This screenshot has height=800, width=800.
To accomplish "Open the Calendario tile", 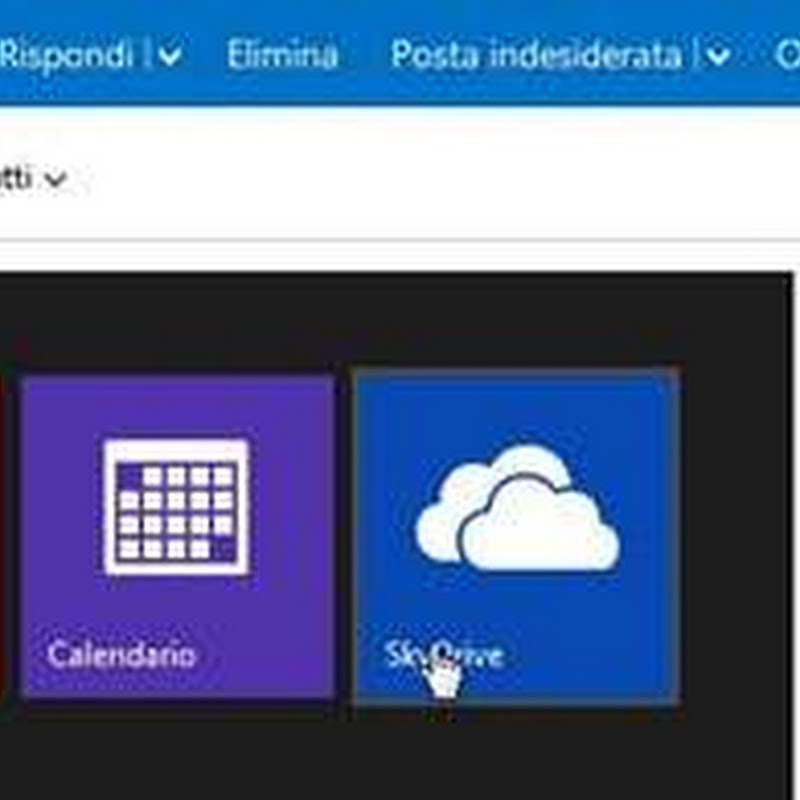I will click(x=179, y=536).
